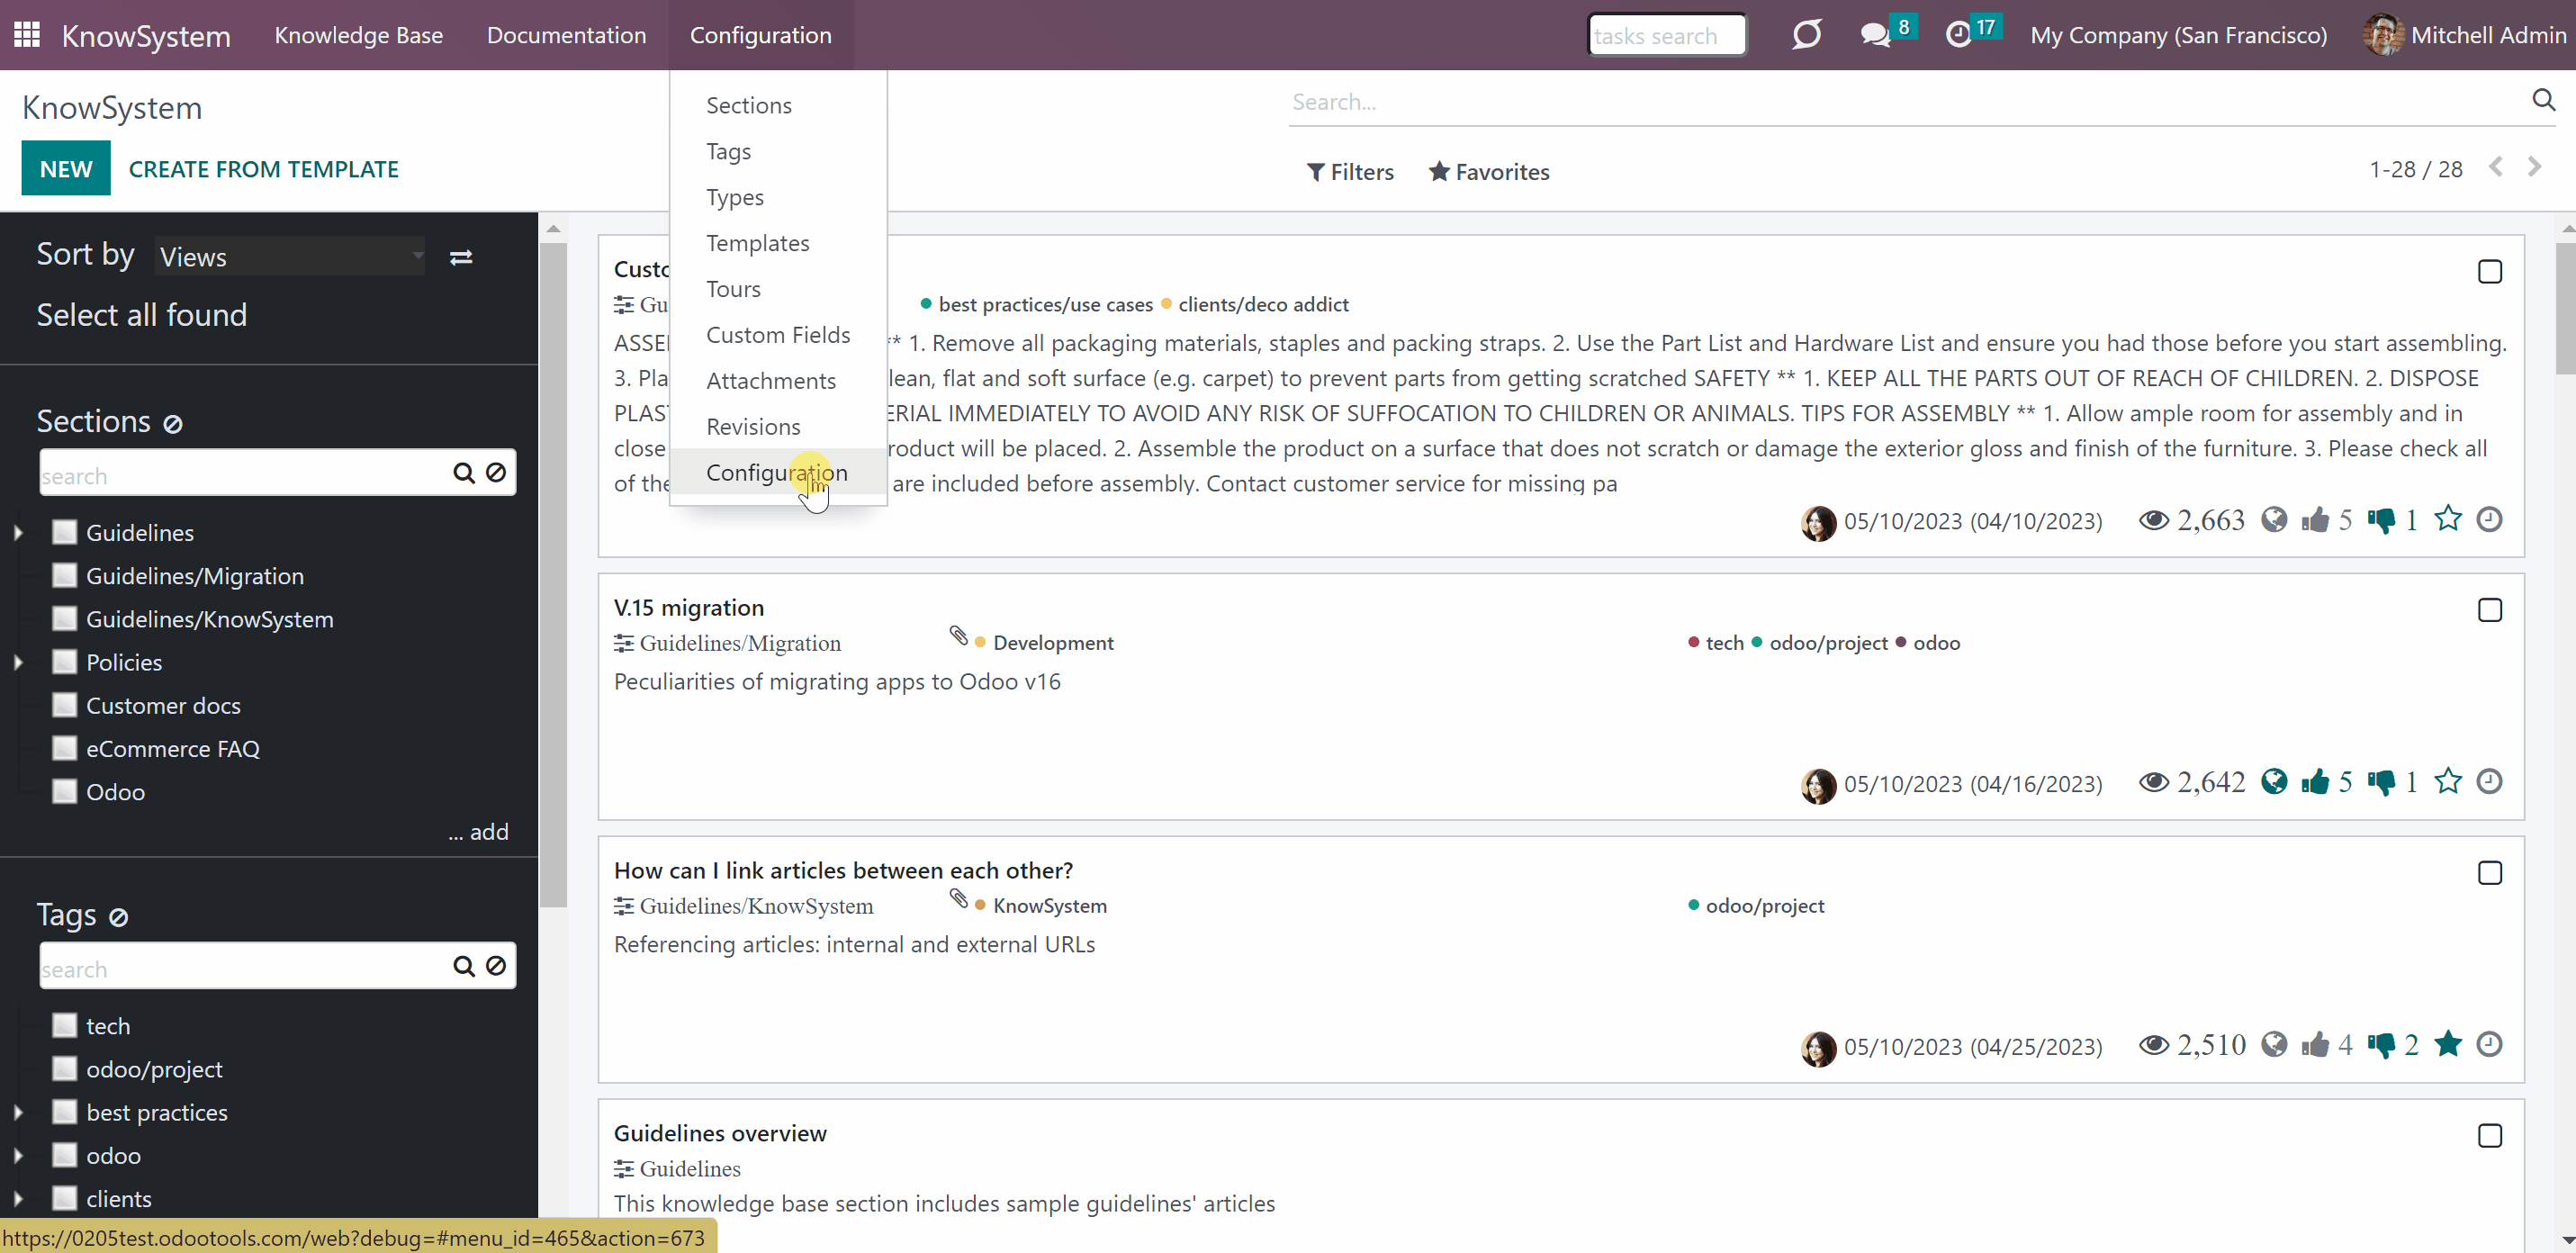Dislike the 'How can I link articles' article
2576x1253 pixels.
pyautogui.click(x=2381, y=1045)
